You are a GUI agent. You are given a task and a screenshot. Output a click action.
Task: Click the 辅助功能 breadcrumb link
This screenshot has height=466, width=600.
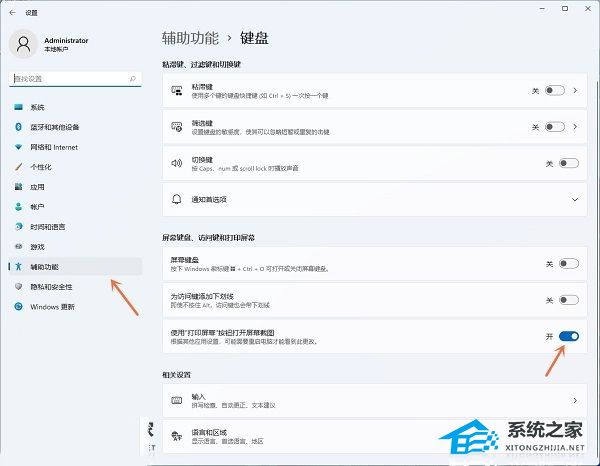click(x=189, y=38)
